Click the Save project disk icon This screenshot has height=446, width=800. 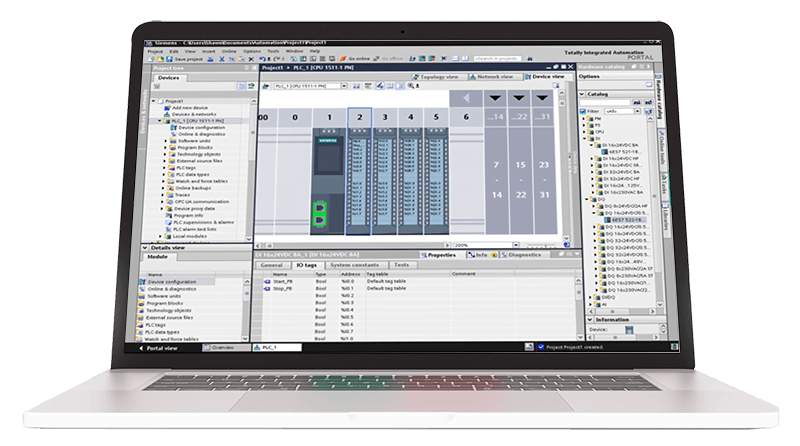tap(169, 59)
